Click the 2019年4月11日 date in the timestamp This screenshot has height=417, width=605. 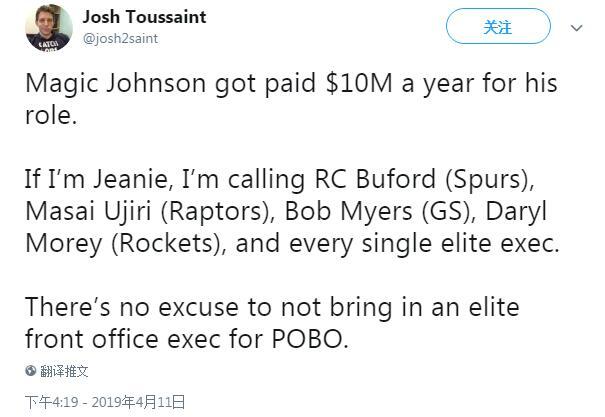click(x=138, y=402)
